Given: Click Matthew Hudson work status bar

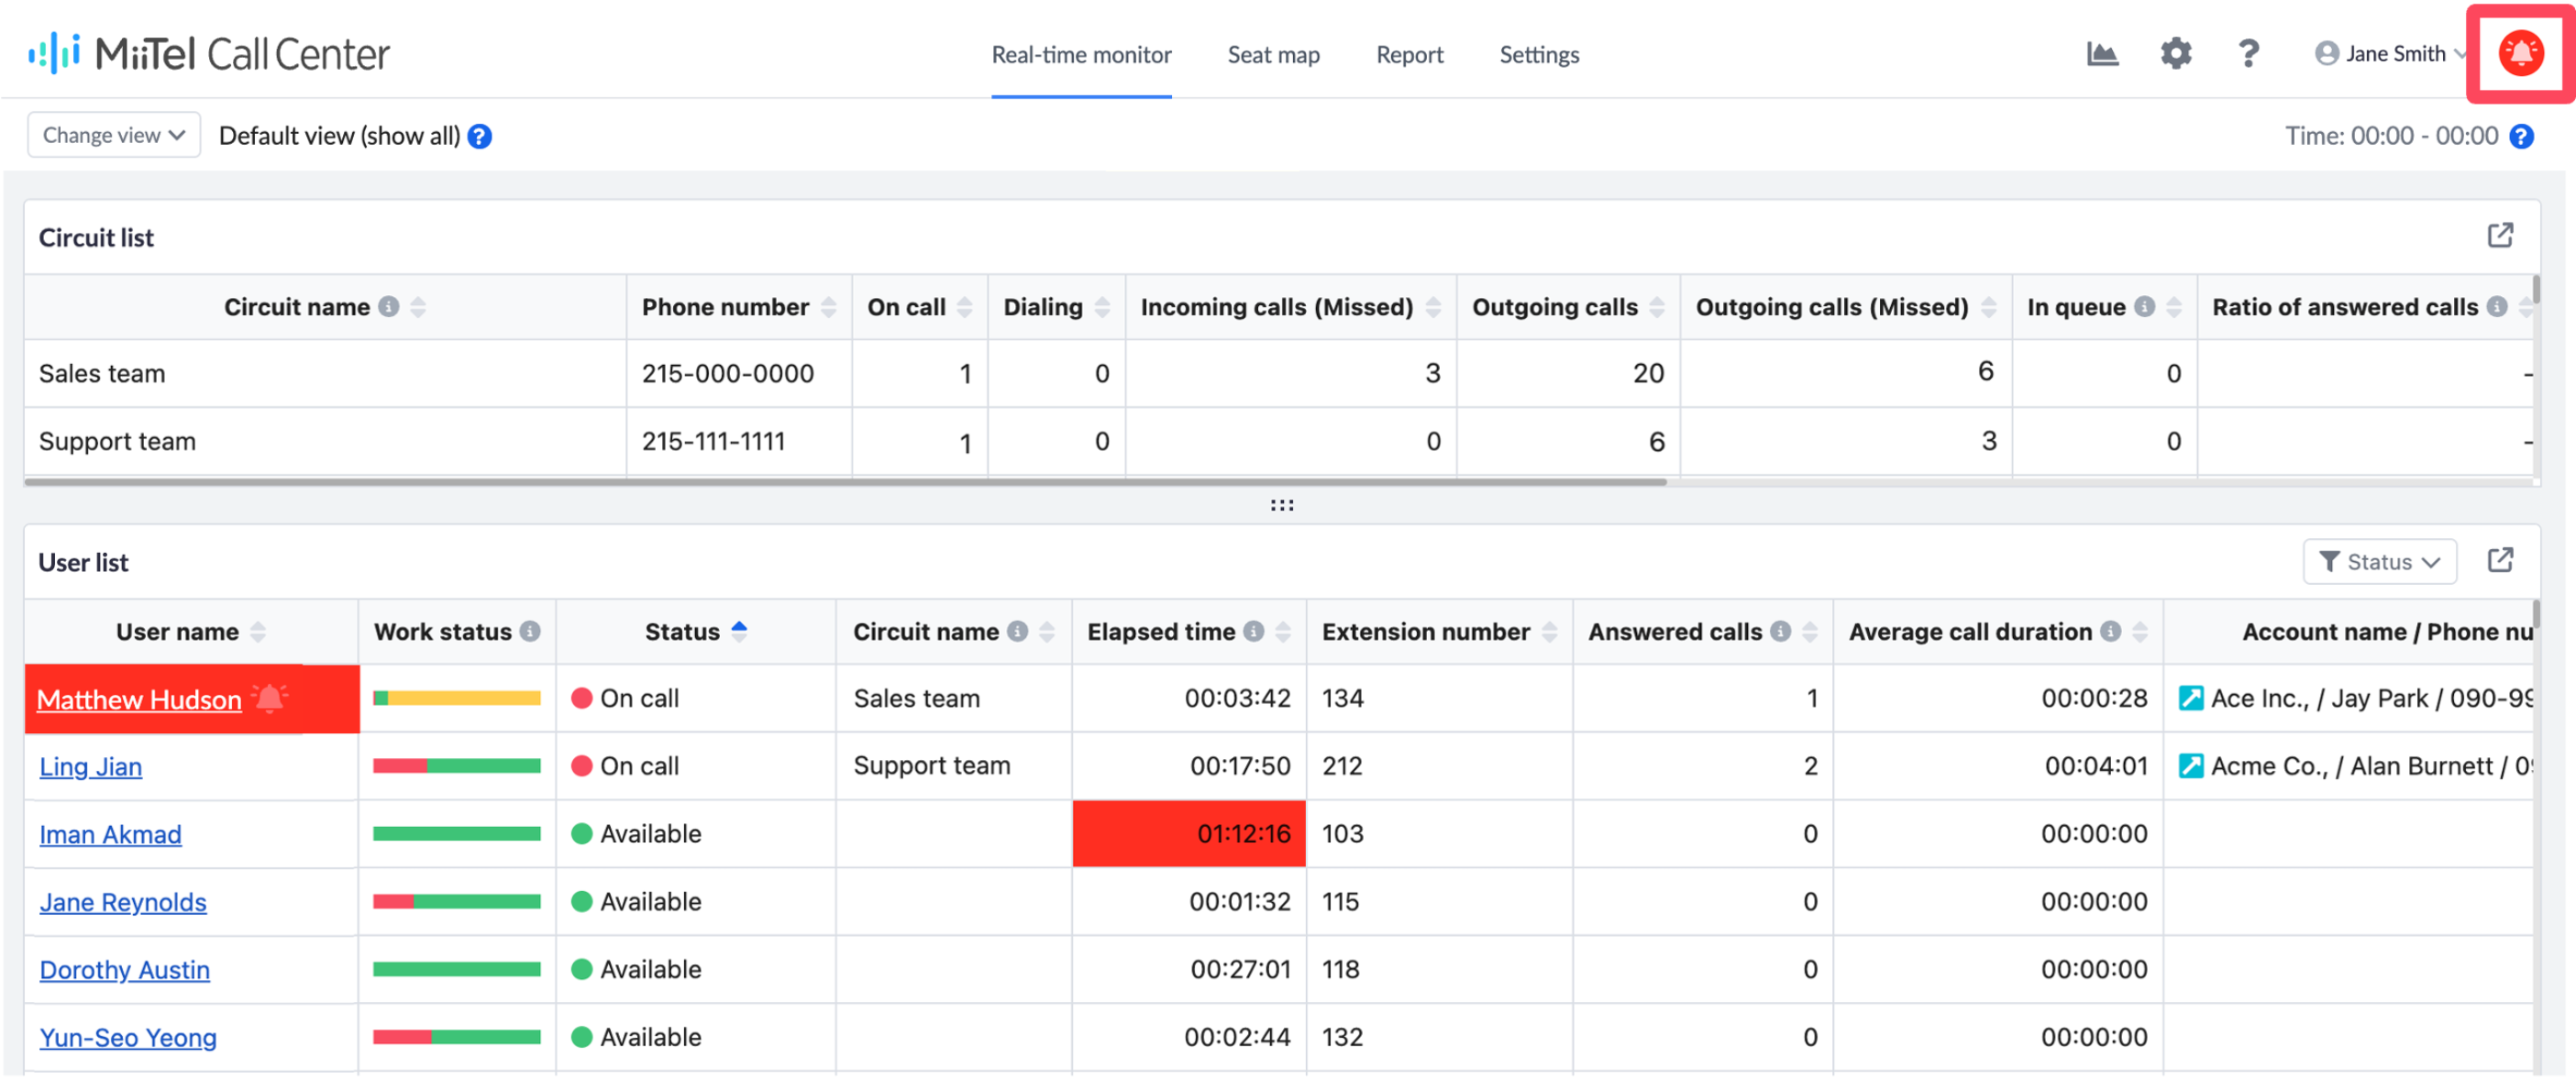Looking at the screenshot, I should [457, 698].
